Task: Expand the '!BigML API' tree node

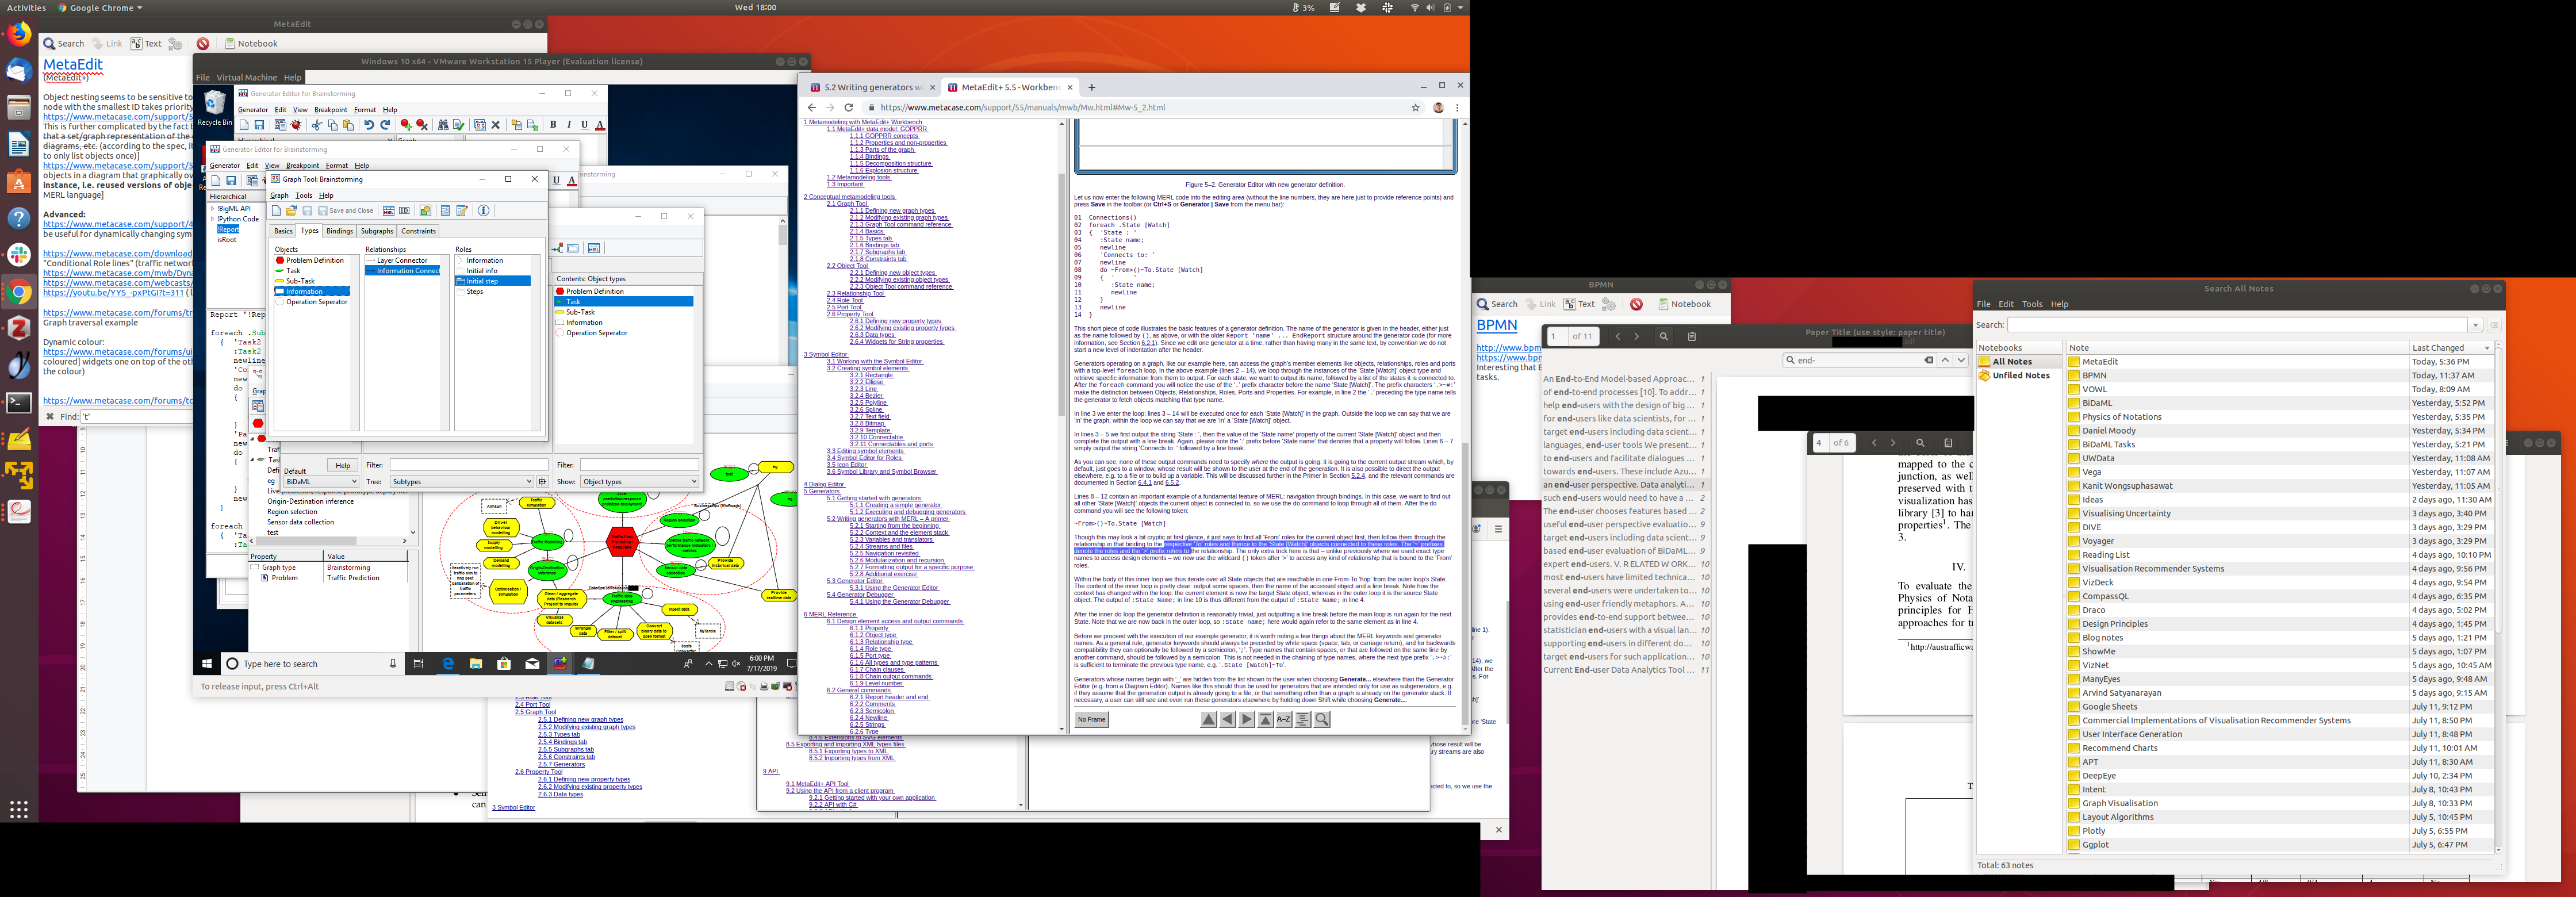Action: pos(212,209)
